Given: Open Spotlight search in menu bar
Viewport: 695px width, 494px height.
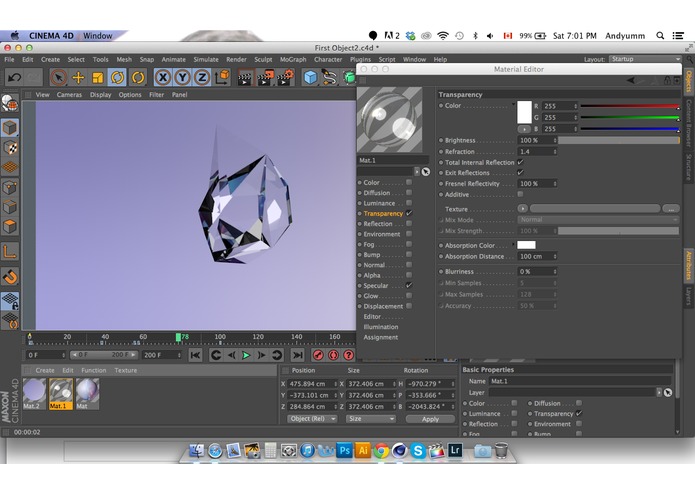Looking at the screenshot, I should (660, 36).
